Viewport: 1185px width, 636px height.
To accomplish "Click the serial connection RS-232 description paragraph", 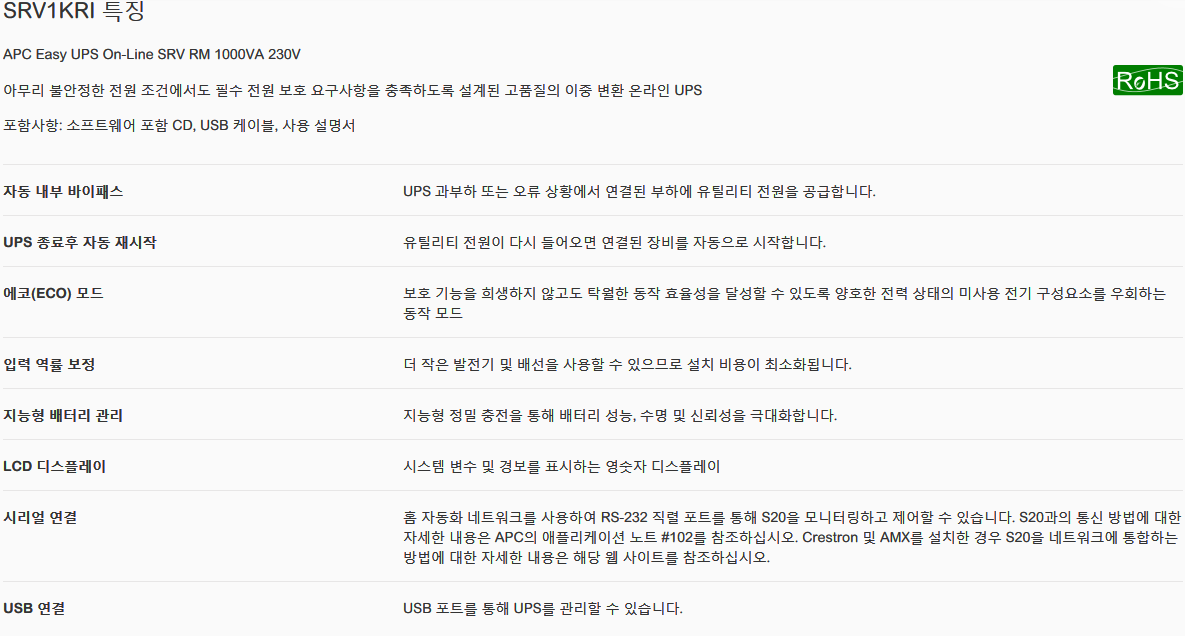I will [791, 537].
